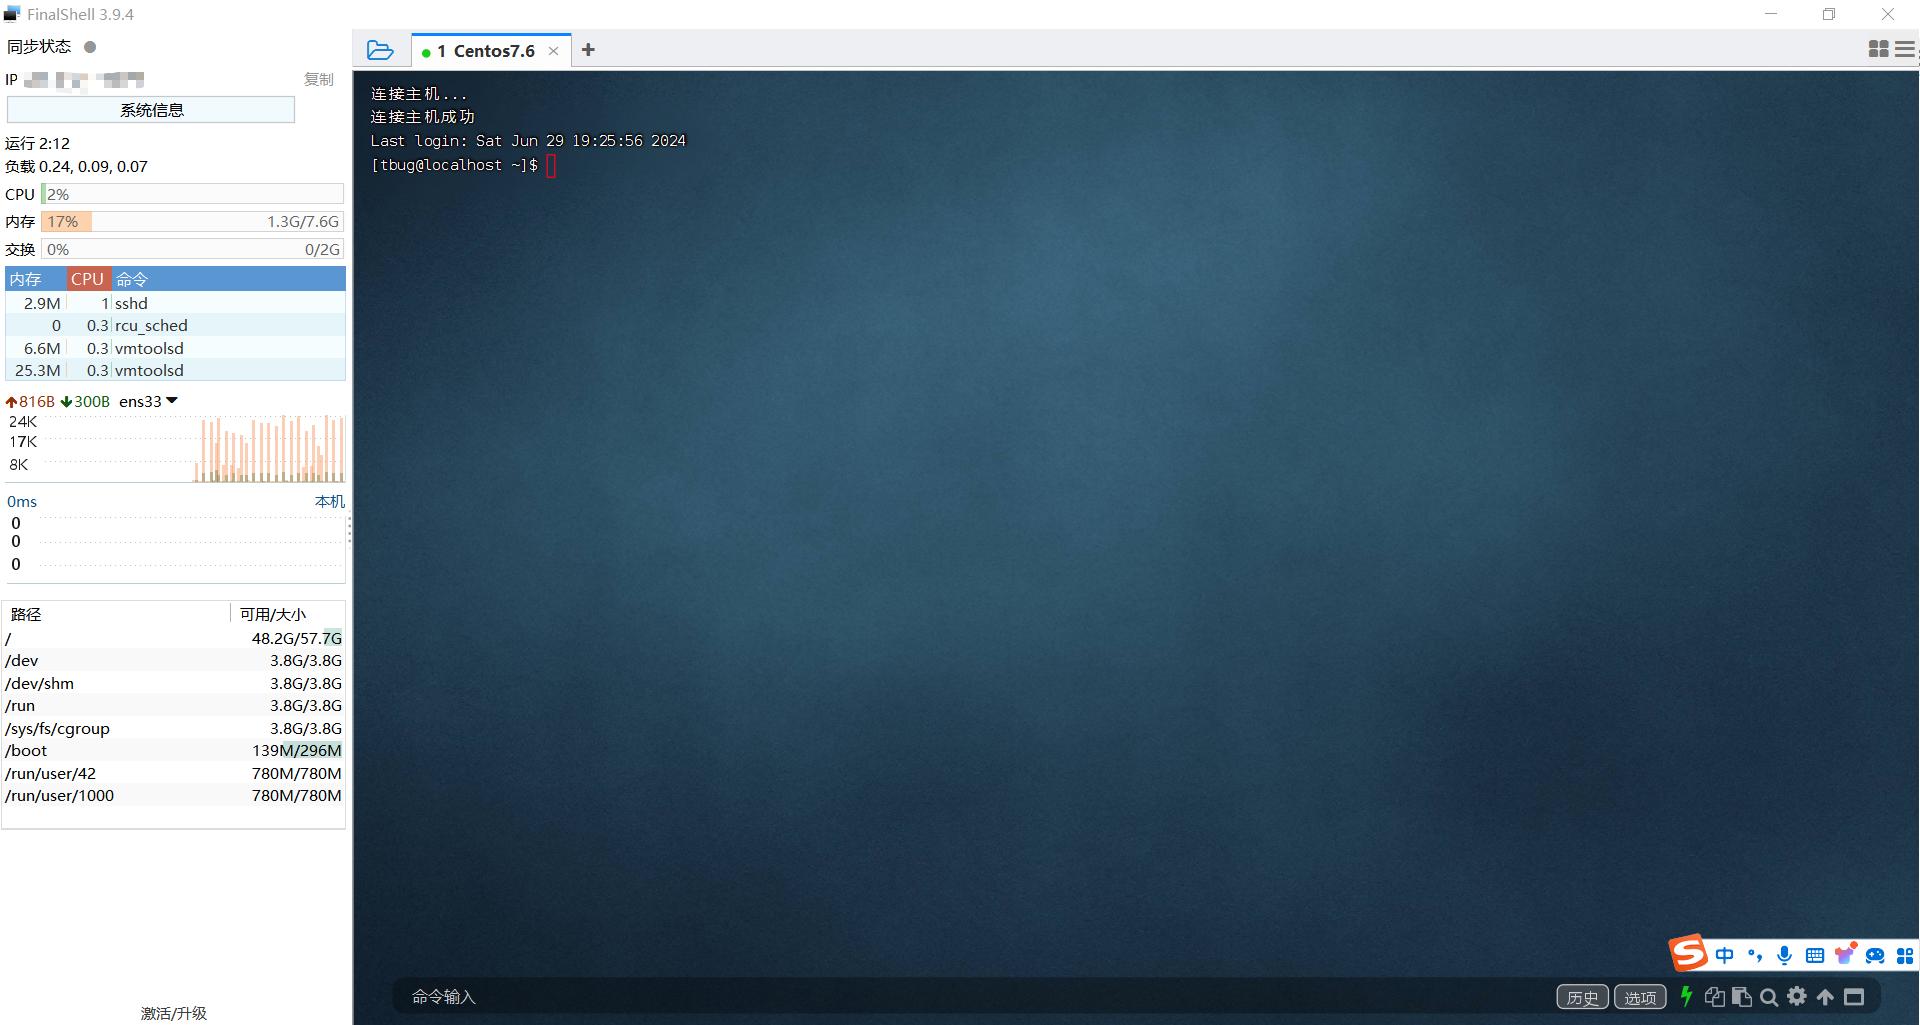1920x1025 pixels.
Task: Open the 选项 options dropdown
Action: point(1640,997)
